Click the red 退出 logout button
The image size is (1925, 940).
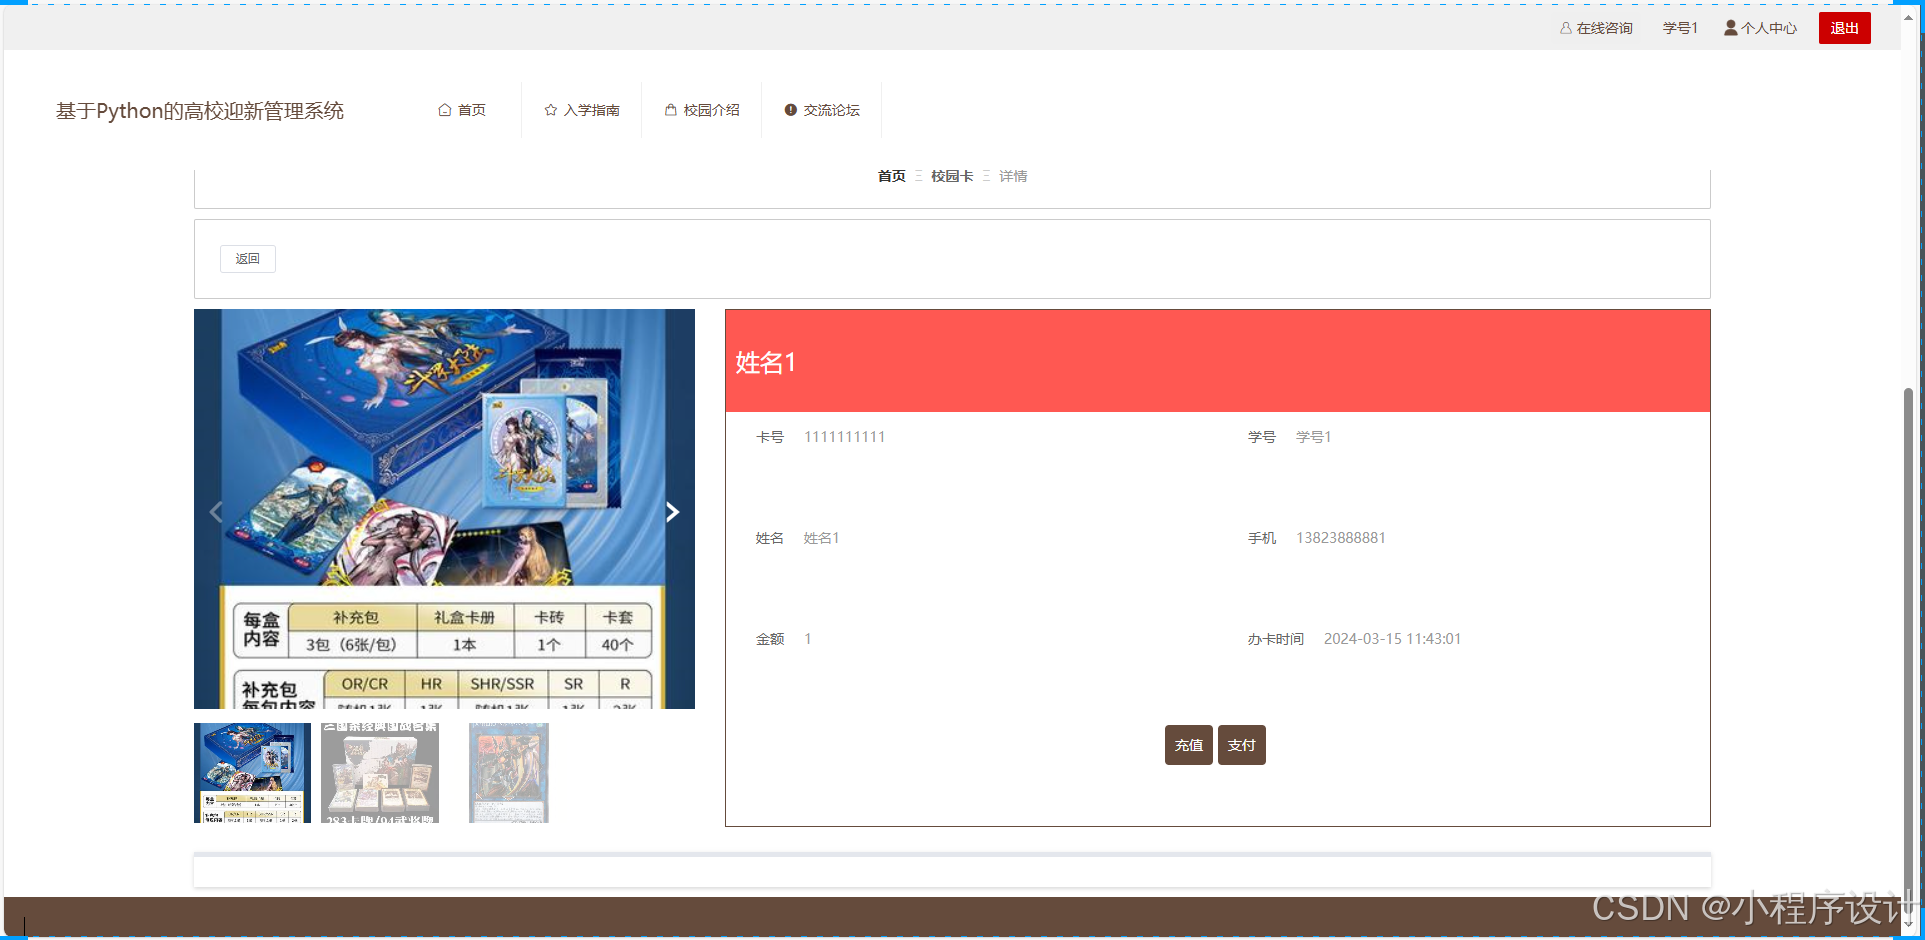click(1844, 28)
